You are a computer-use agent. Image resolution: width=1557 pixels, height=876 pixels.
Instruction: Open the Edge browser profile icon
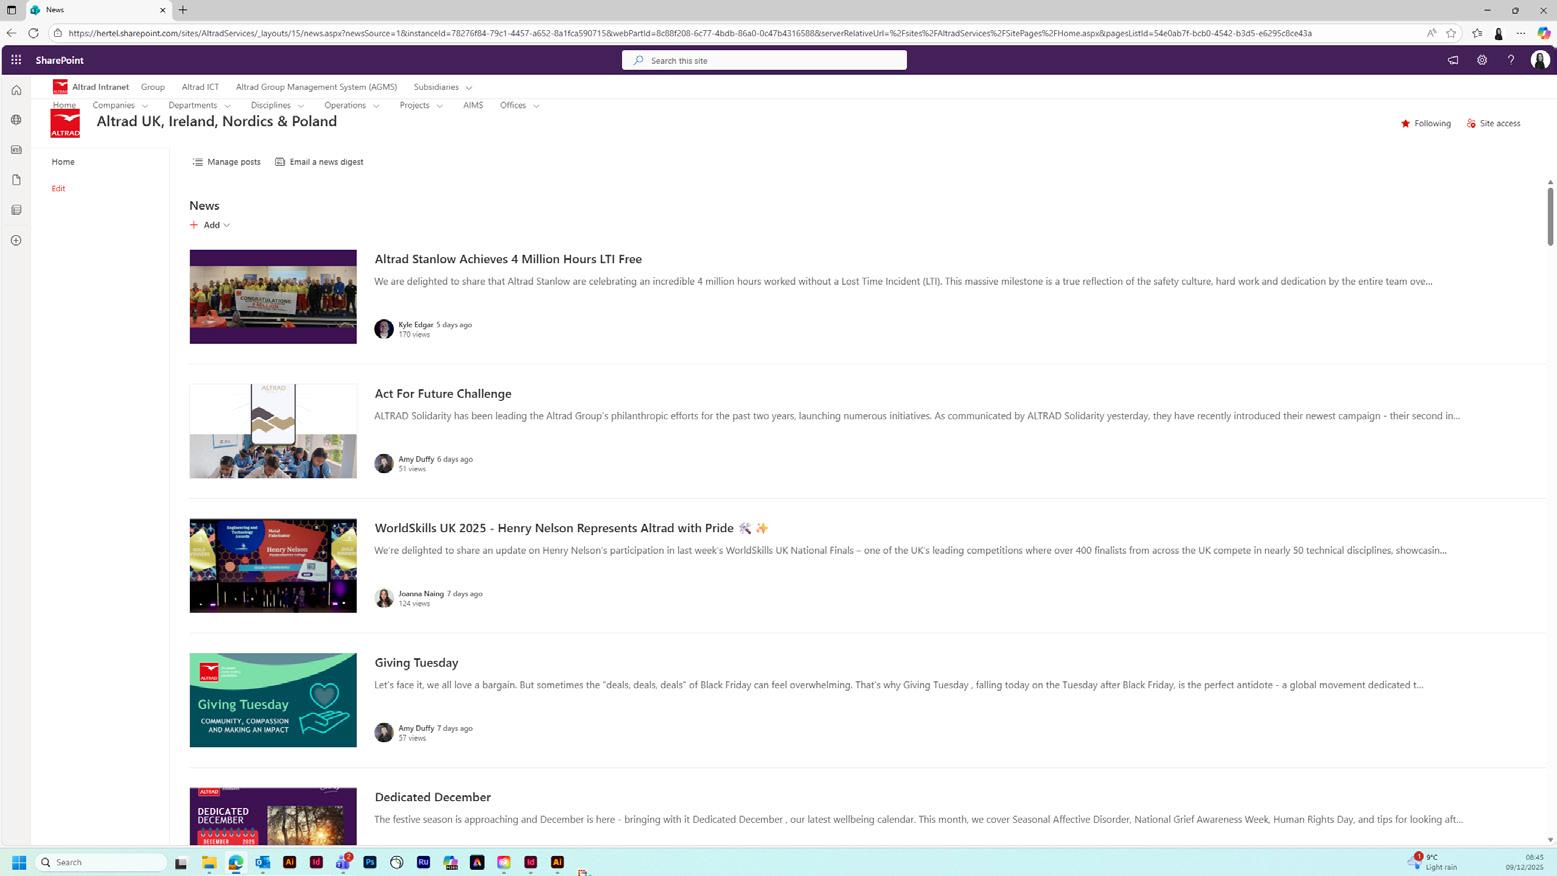click(x=1498, y=33)
